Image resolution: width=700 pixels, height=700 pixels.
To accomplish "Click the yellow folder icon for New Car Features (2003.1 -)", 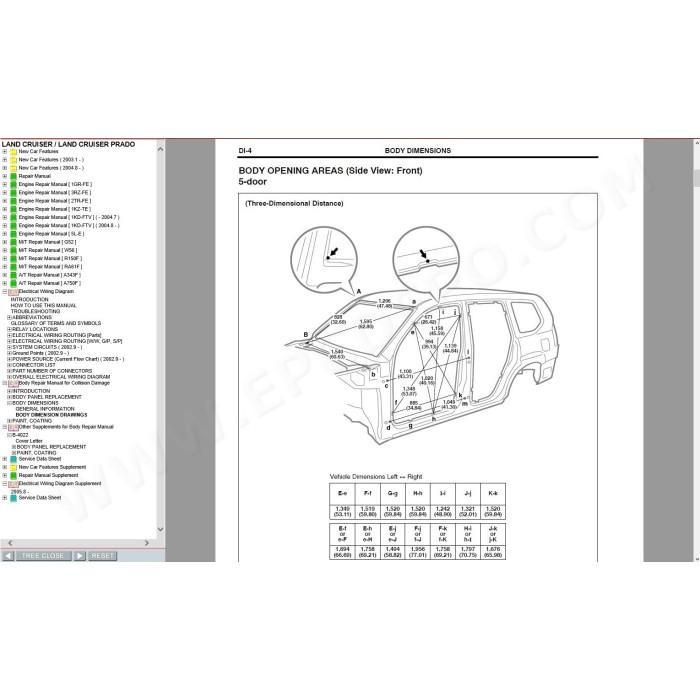I will (13, 160).
